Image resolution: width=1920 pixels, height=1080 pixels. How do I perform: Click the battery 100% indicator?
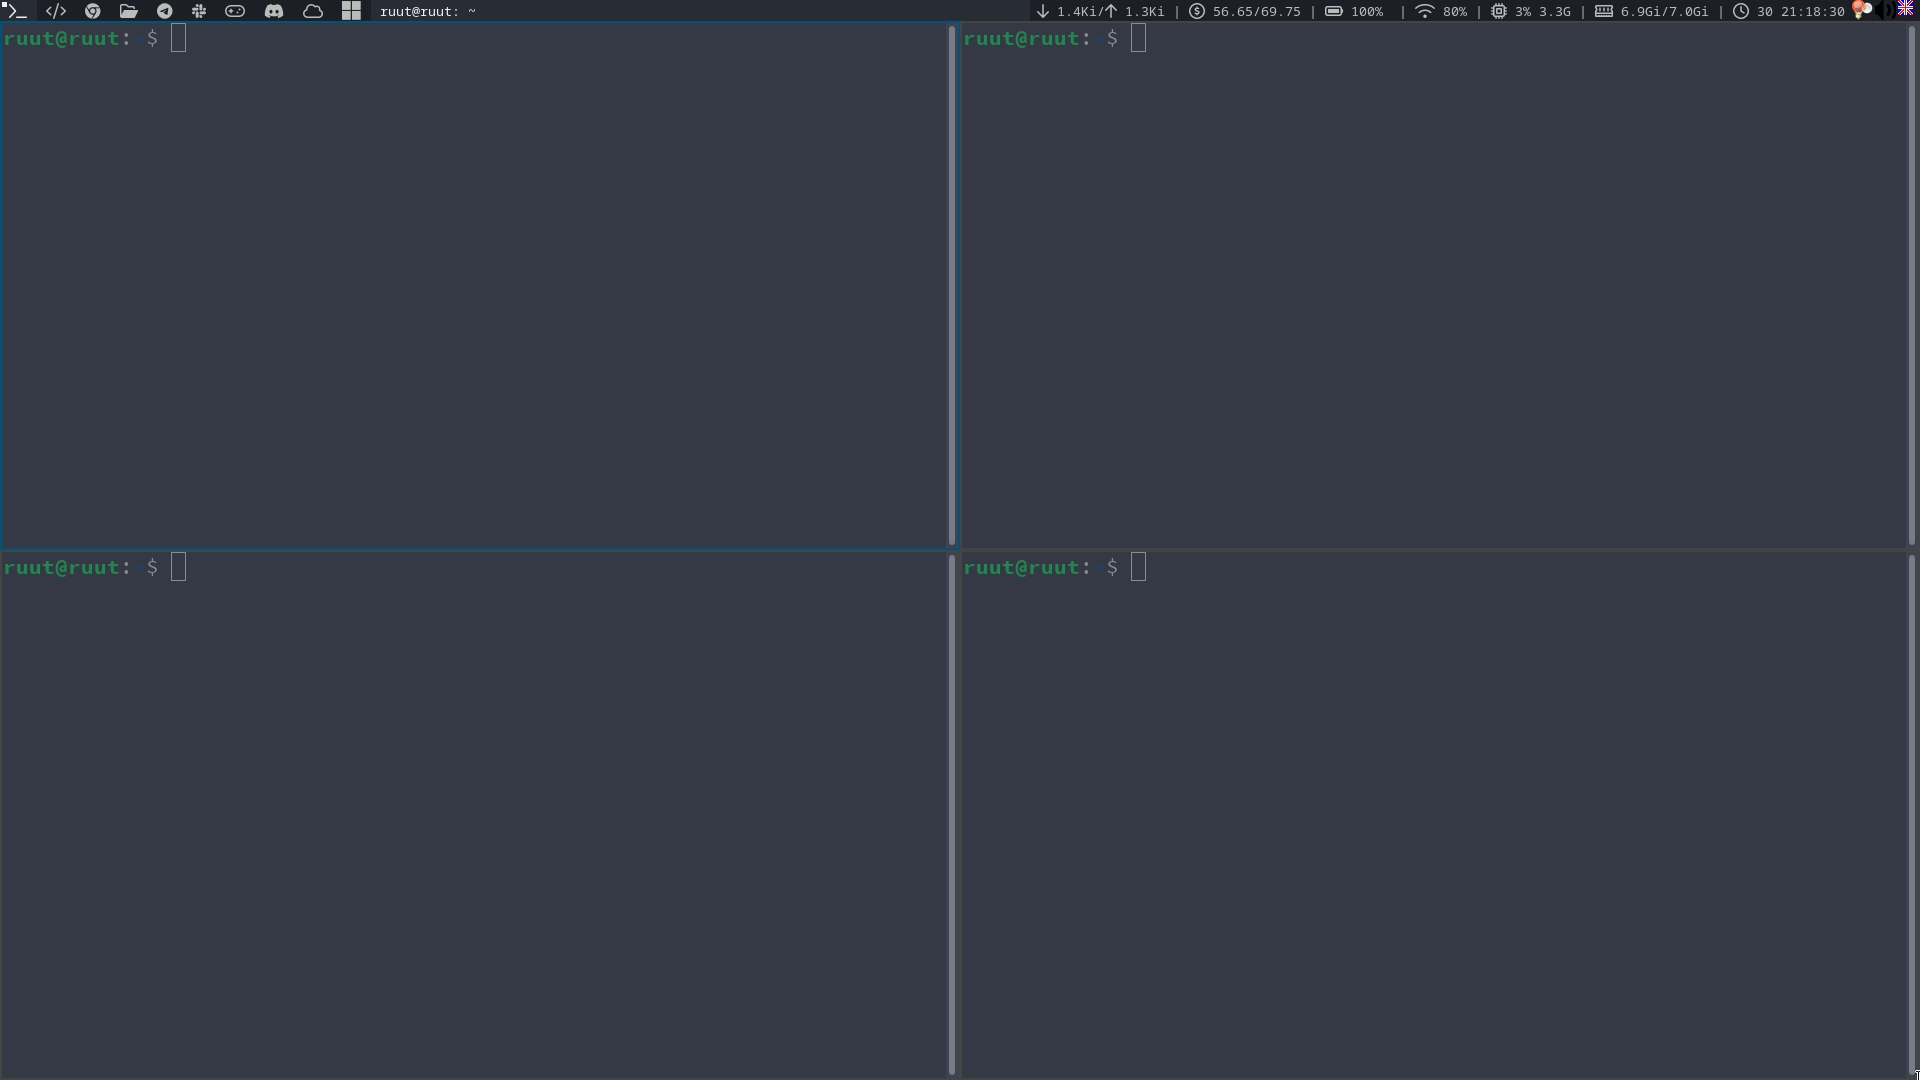tap(1354, 11)
